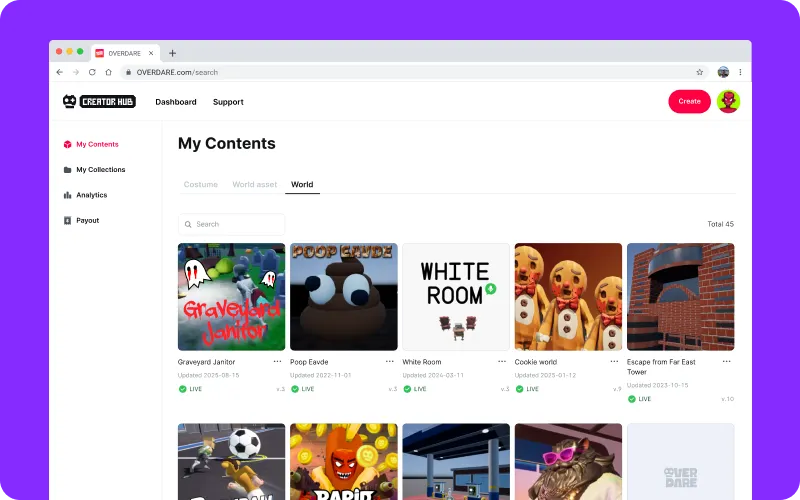
Task: Open the carrot and coins world thumbnail
Action: click(343, 462)
